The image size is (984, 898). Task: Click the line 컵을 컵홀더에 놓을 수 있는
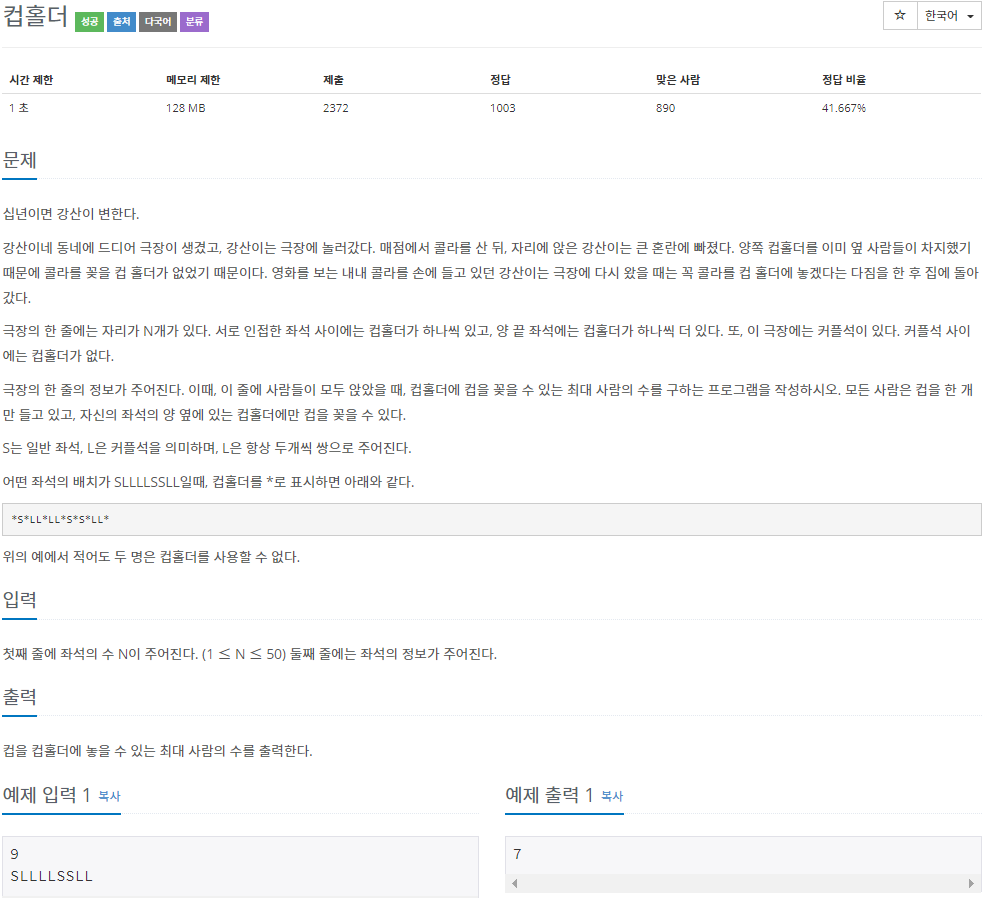tap(158, 751)
